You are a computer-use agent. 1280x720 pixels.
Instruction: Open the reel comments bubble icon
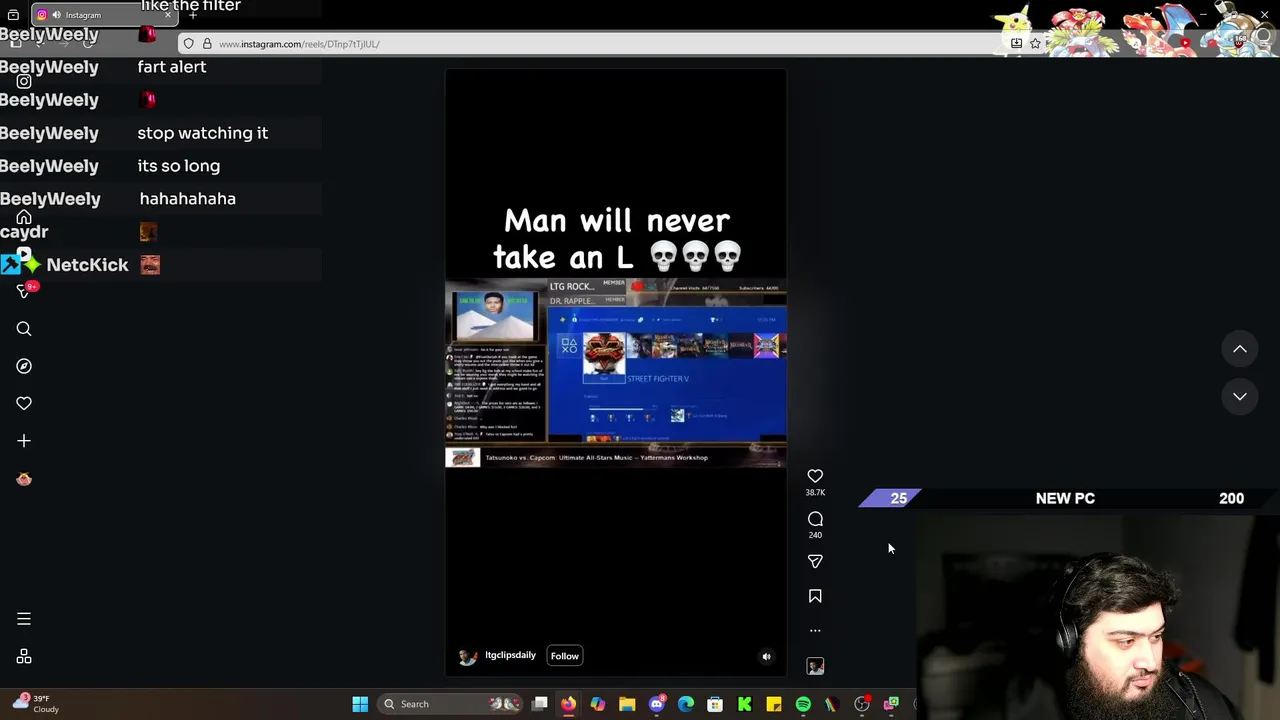(x=815, y=519)
